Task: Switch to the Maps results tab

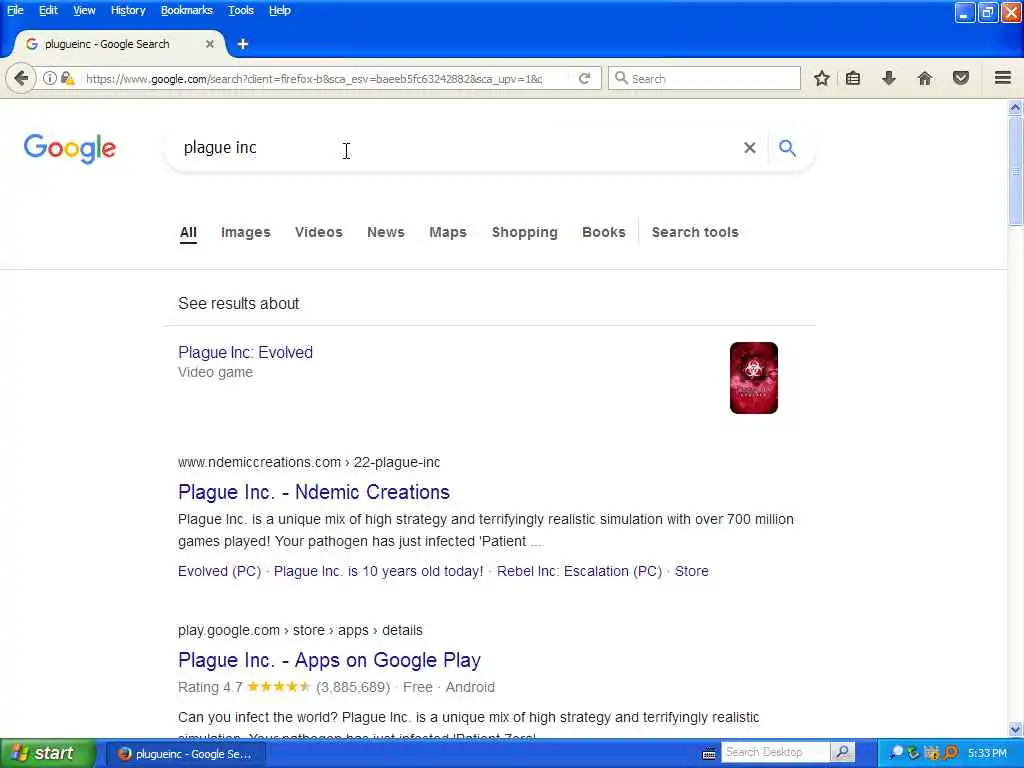Action: 448,232
